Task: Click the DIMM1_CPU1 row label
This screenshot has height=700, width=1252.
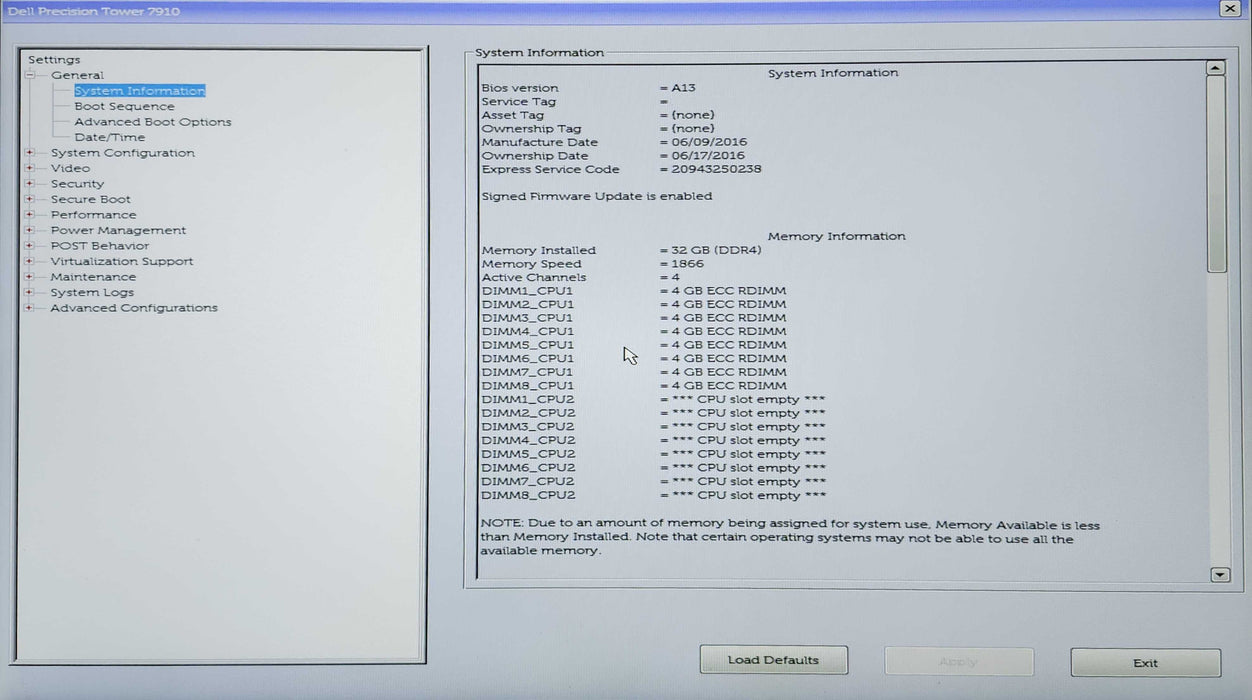Action: pyautogui.click(x=528, y=291)
